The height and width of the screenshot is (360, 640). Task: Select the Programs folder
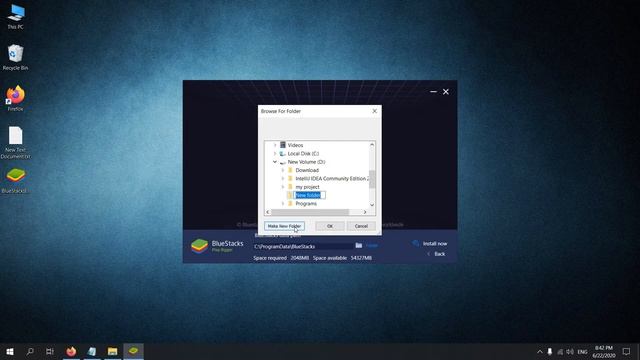[306, 204]
